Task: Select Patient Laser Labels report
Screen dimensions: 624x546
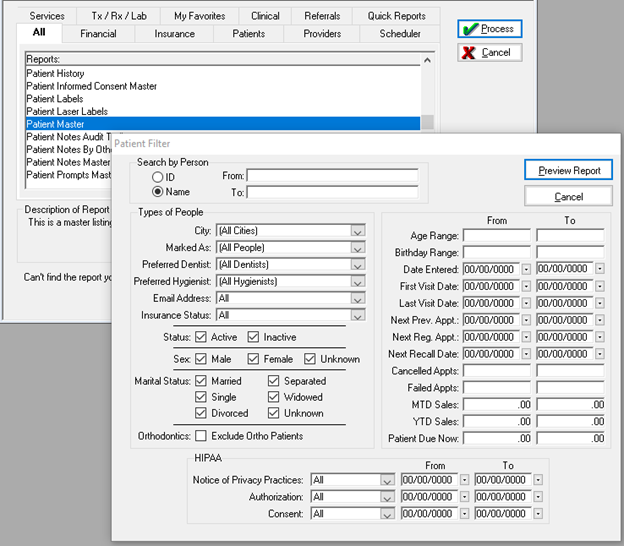Action: click(223, 111)
